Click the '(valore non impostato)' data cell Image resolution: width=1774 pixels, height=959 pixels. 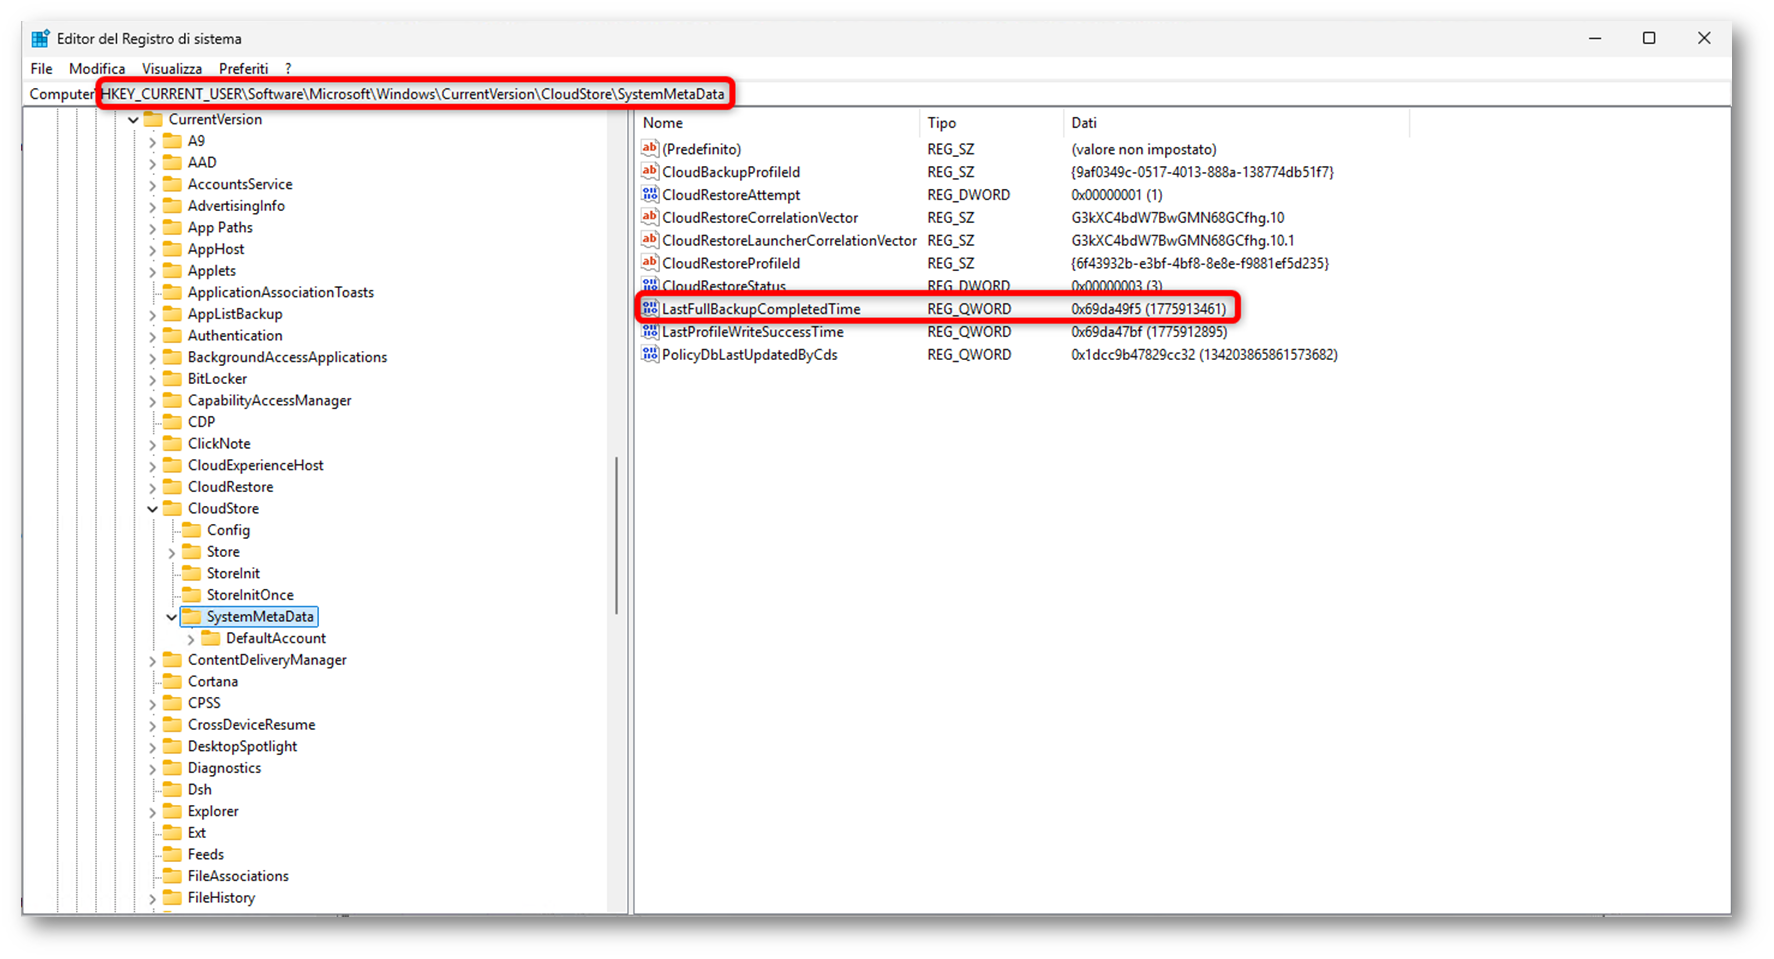coord(1144,150)
